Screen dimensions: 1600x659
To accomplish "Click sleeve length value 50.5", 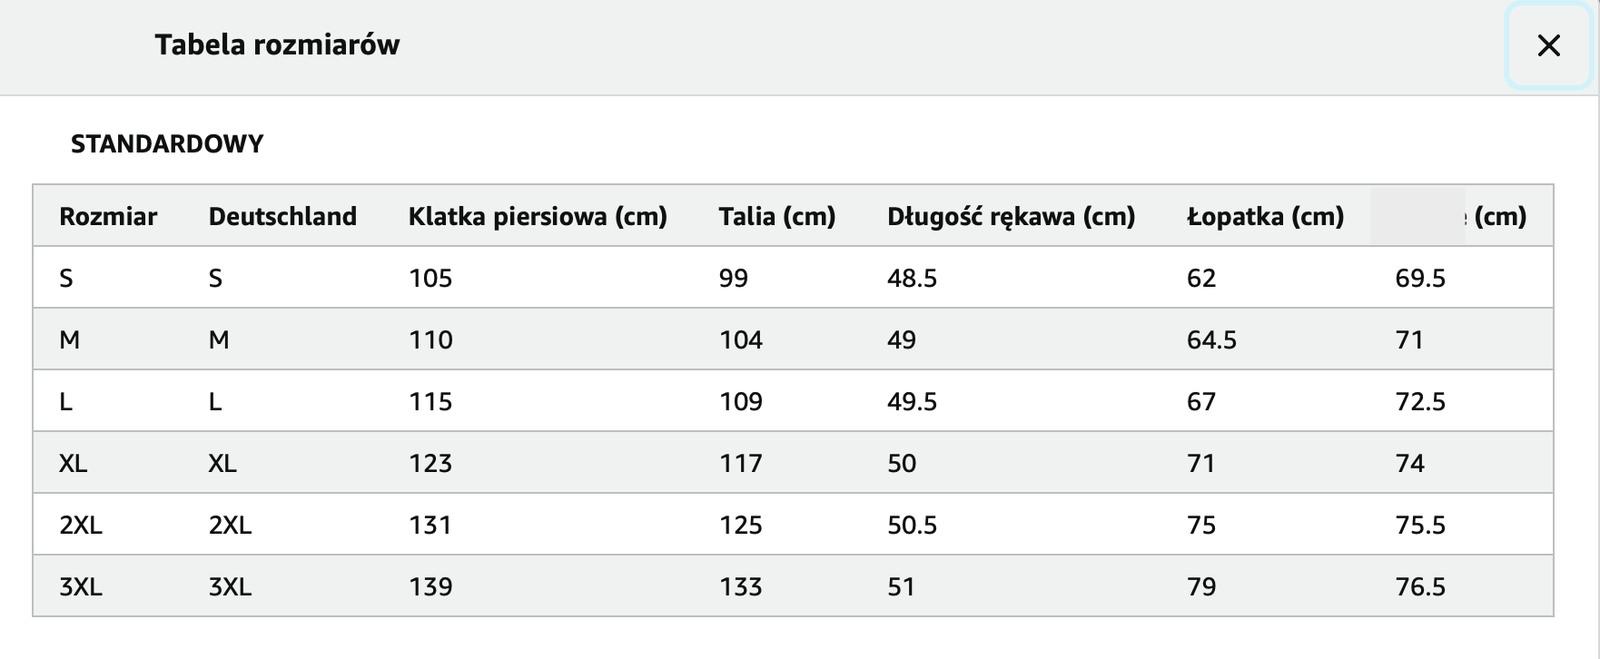I will [x=912, y=525].
